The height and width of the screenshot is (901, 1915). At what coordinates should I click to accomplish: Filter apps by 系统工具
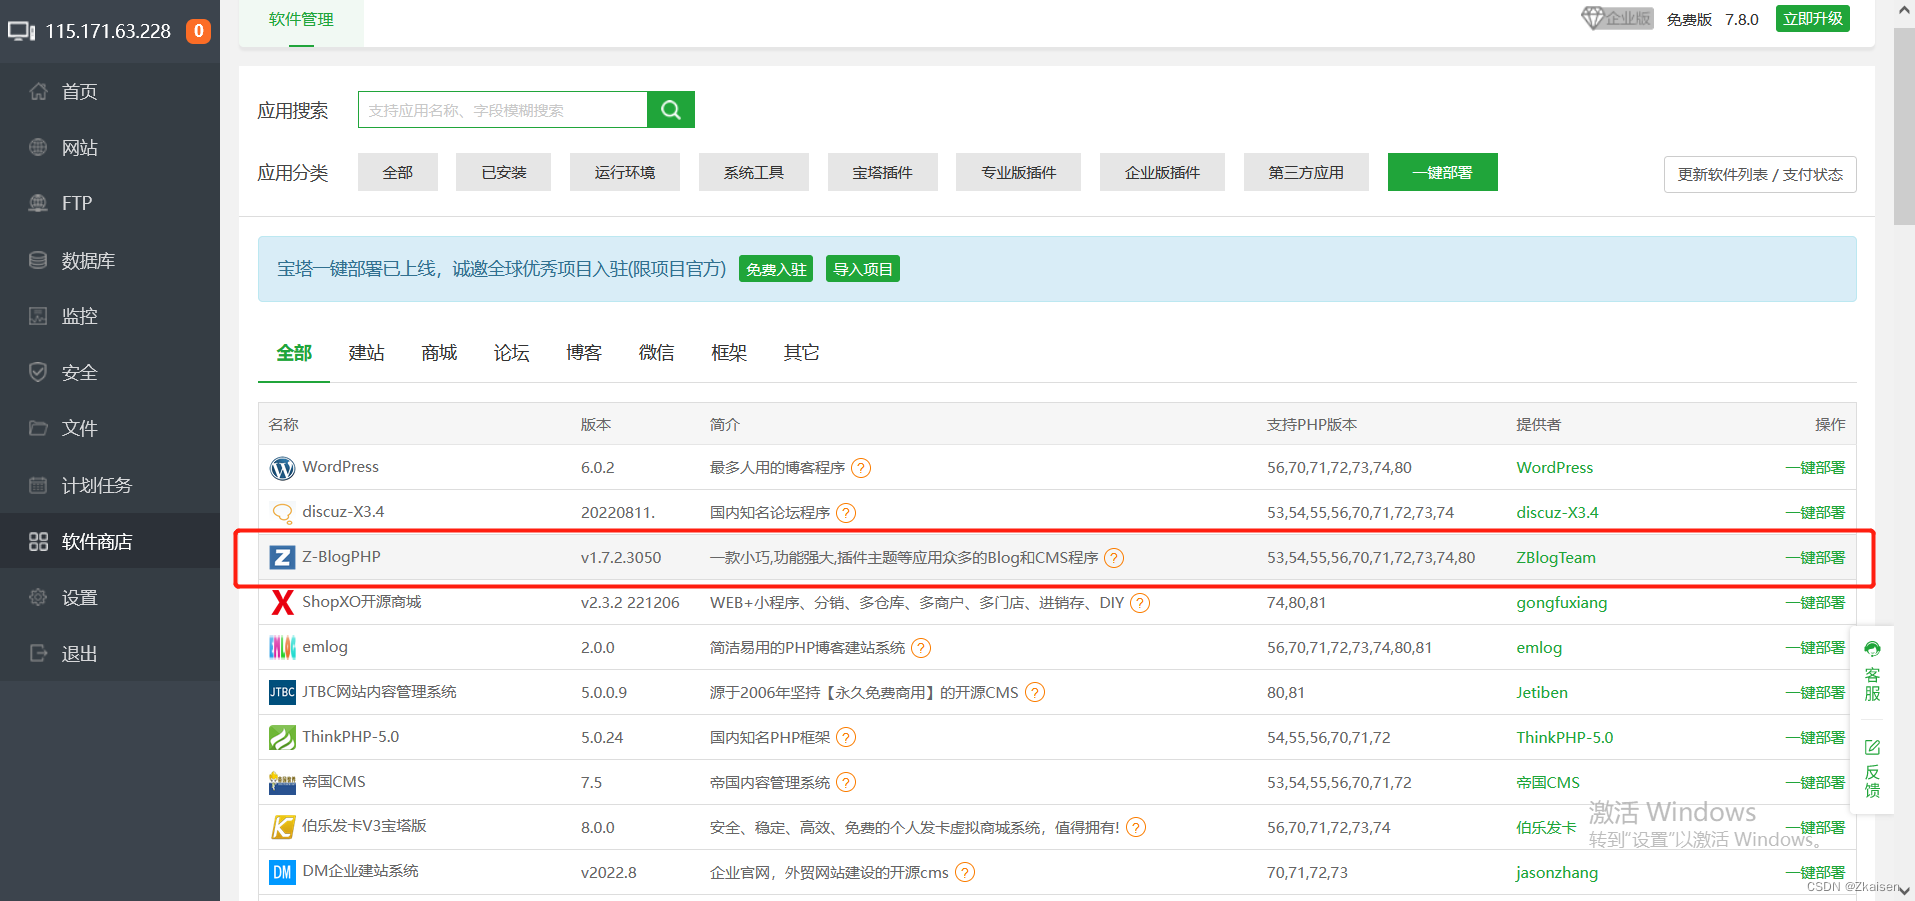(x=754, y=172)
